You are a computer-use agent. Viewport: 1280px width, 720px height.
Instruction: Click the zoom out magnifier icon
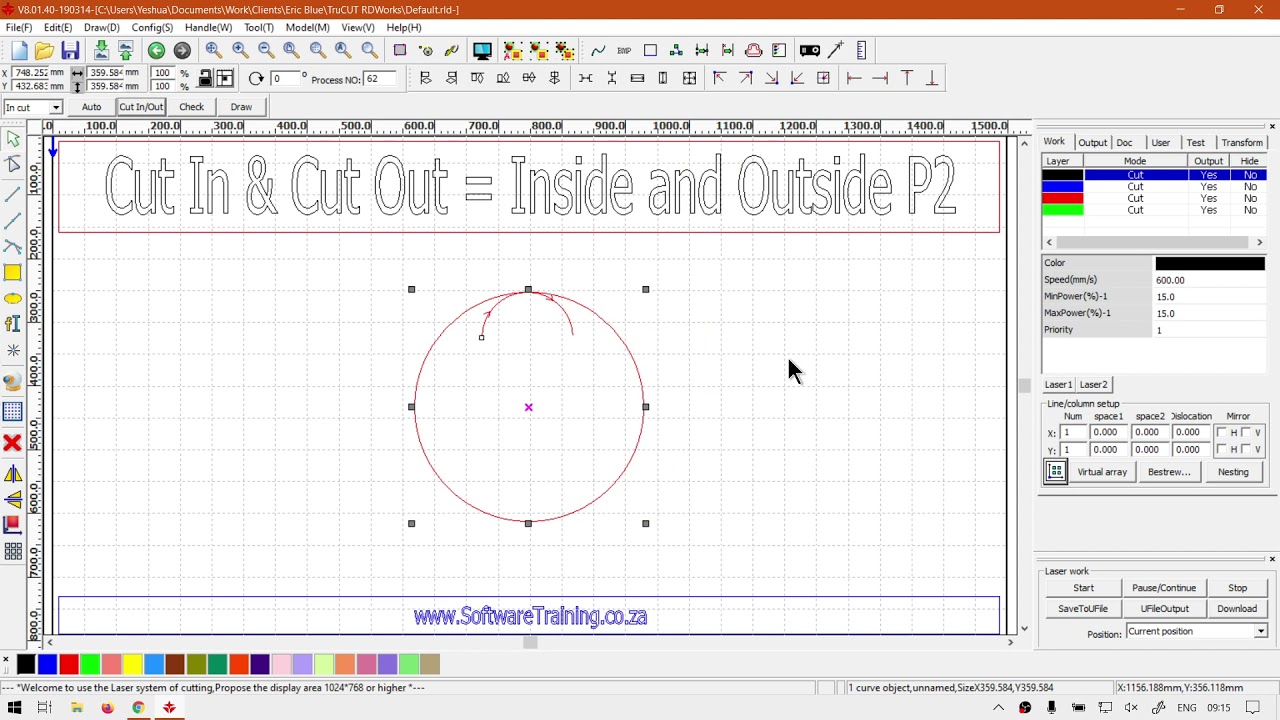click(266, 51)
